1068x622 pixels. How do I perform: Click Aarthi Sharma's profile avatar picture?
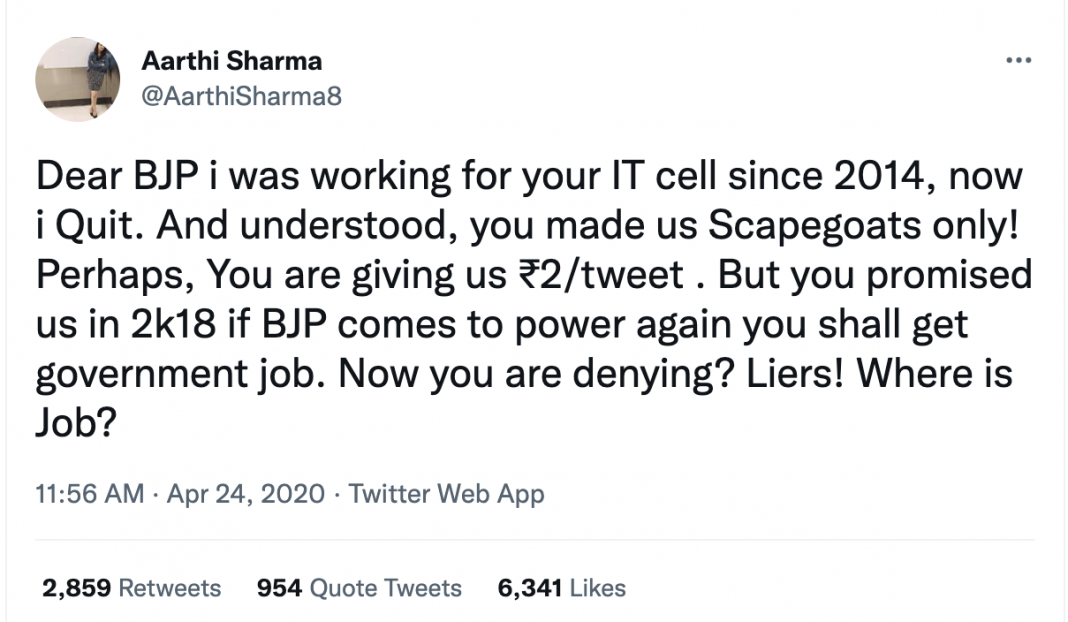coord(77,79)
